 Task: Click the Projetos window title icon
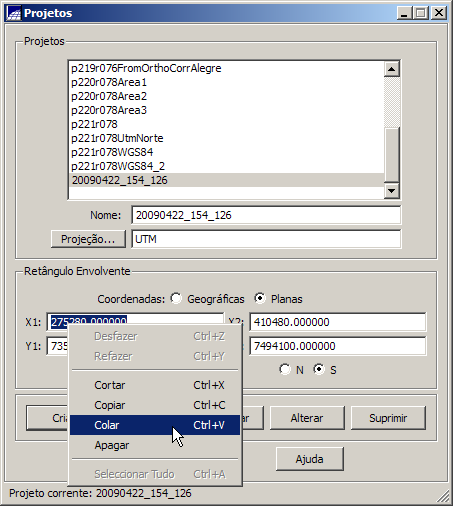point(14,13)
